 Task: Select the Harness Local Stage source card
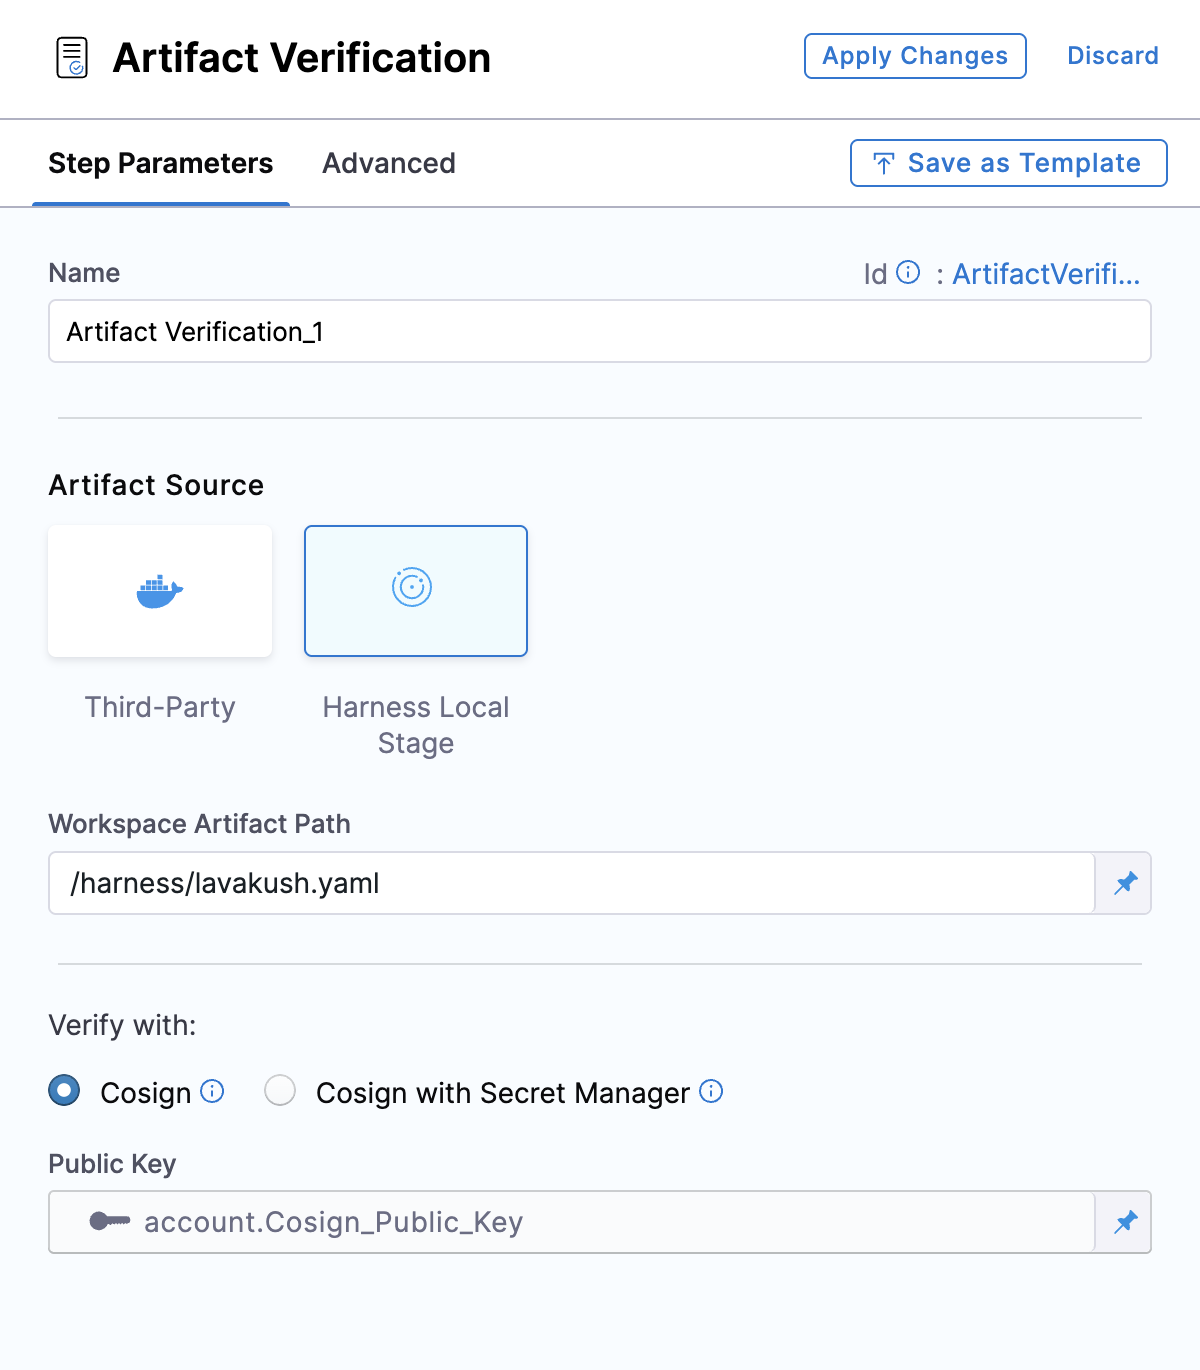(x=416, y=591)
